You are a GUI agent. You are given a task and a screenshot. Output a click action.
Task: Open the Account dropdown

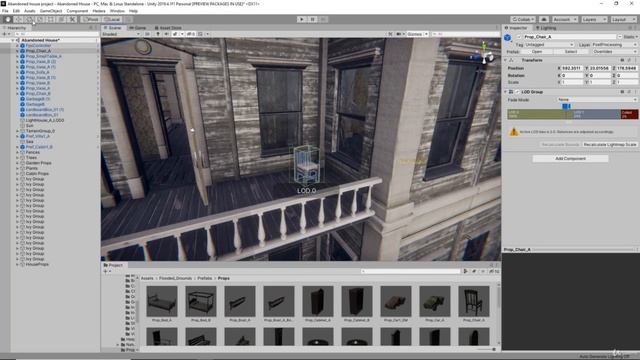[x=564, y=19]
